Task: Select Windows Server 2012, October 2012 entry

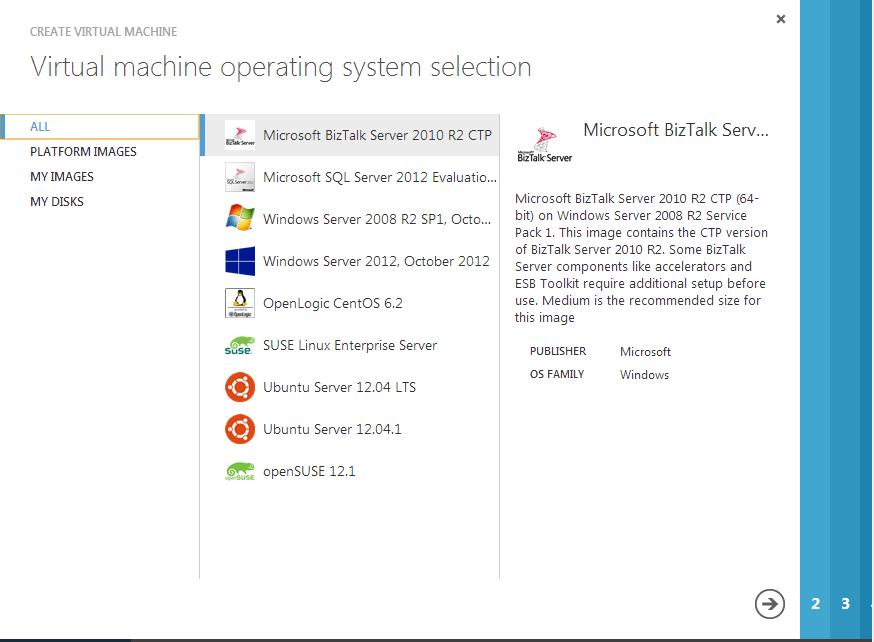Action: click(x=376, y=261)
